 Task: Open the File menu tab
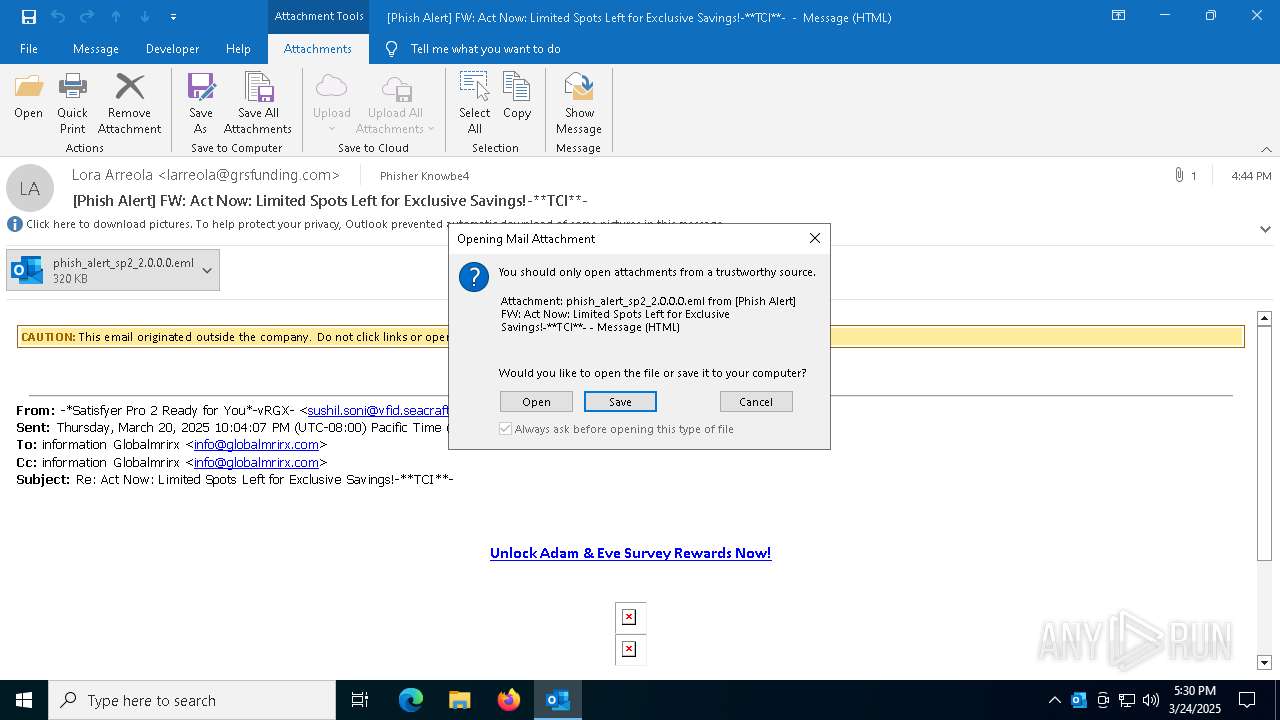(x=29, y=49)
